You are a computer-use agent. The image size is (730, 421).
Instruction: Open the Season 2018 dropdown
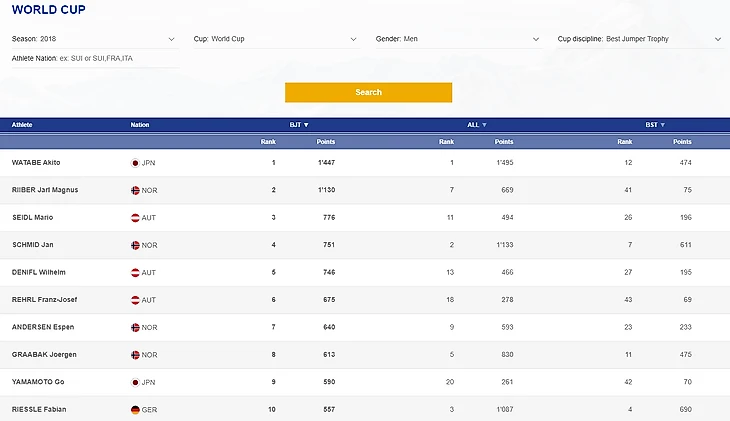click(x=93, y=39)
